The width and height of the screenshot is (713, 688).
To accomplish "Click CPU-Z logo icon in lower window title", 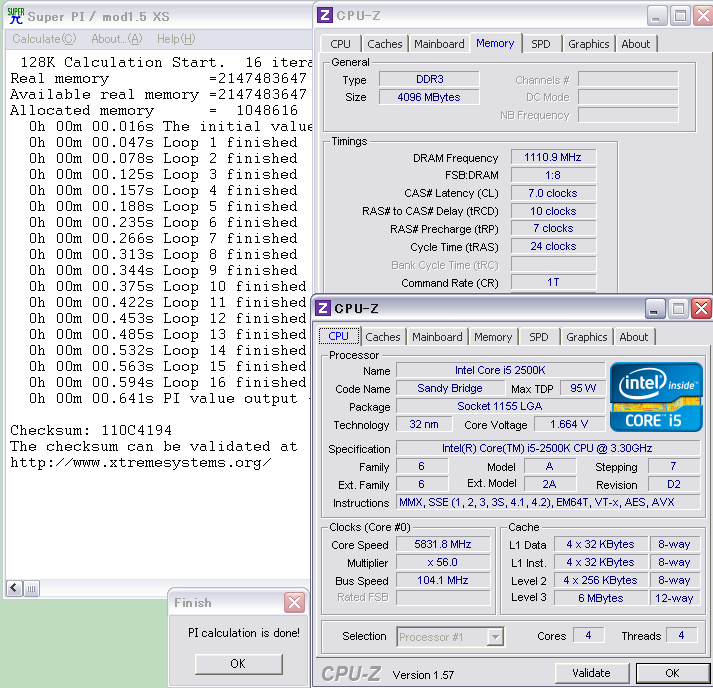I will 323,308.
